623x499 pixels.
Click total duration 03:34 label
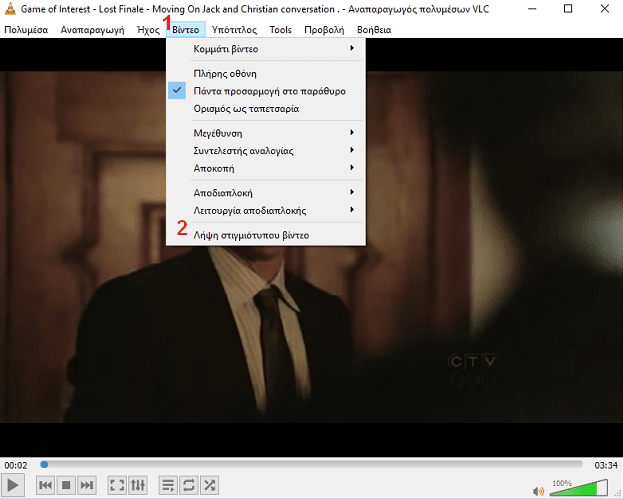pos(606,465)
